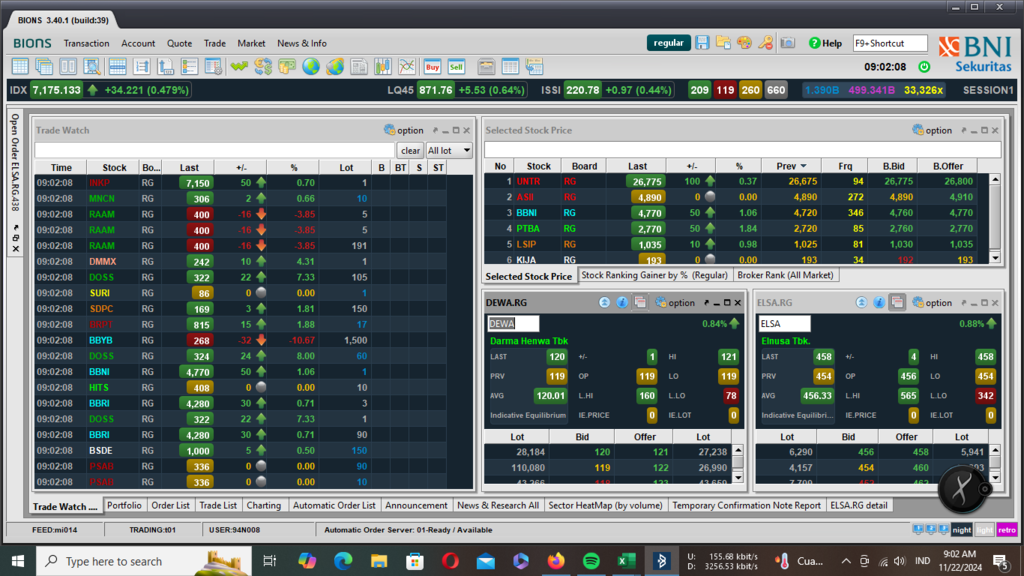Click the line chart toolbar icon

407,67
